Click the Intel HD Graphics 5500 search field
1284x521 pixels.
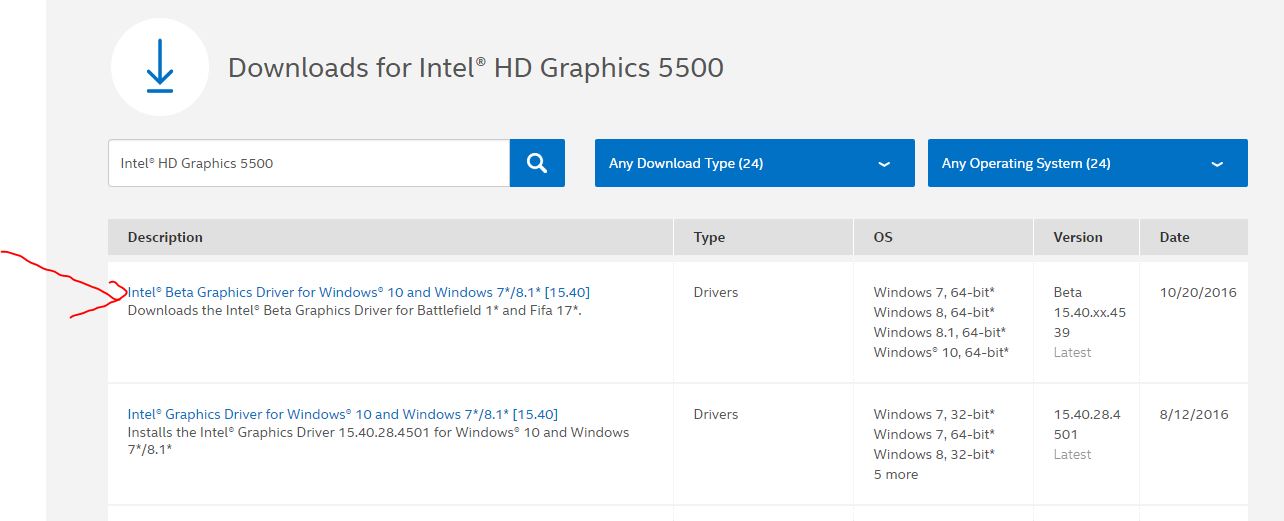click(308, 163)
